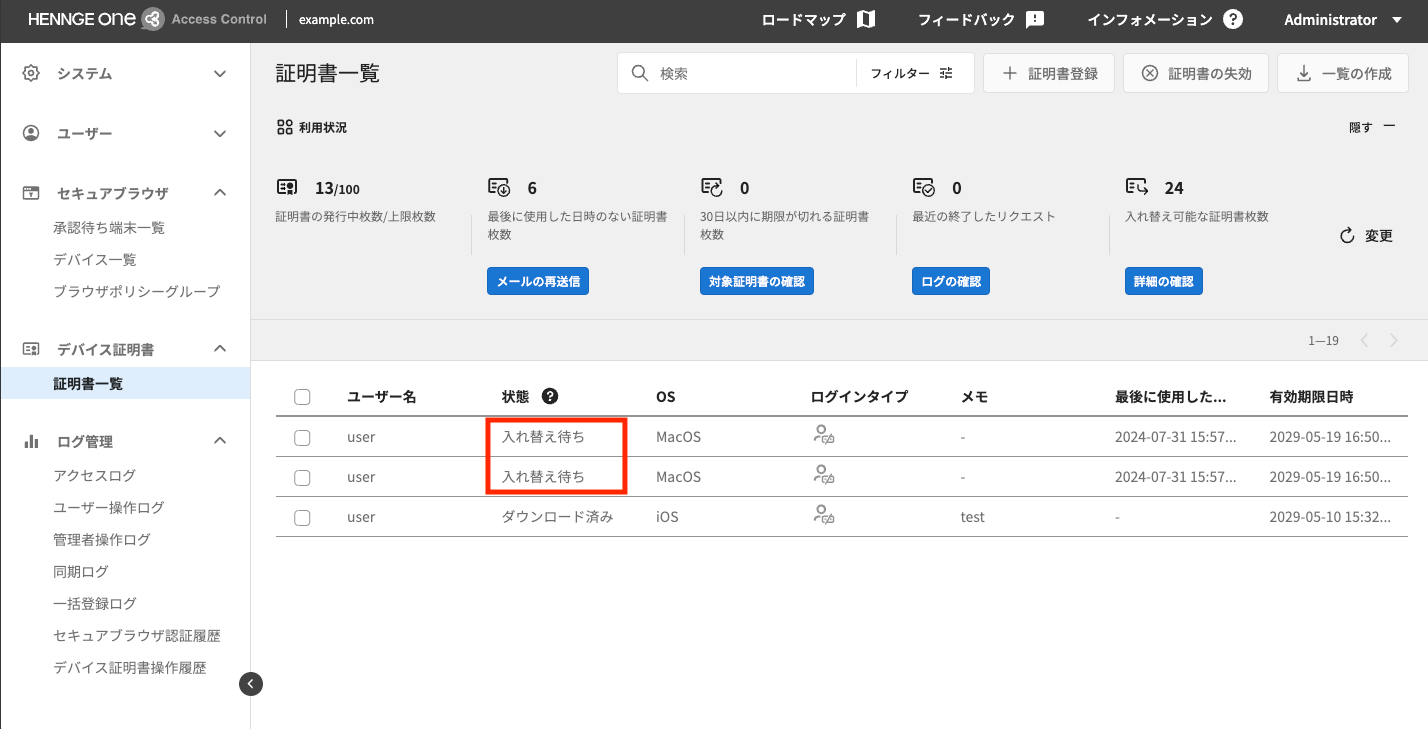1428x729 pixels.
Task: Click the ユーザー person icon in sidebar
Action: tap(31, 133)
